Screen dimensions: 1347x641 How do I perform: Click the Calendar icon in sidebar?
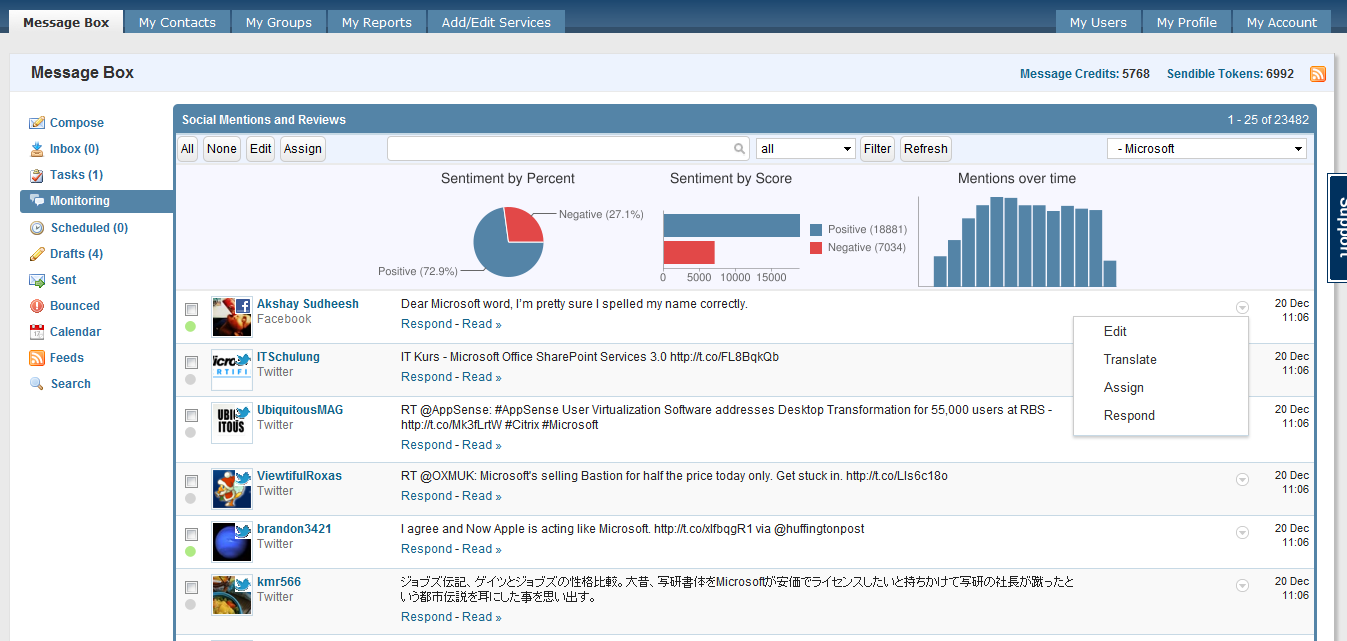pyautogui.click(x=37, y=332)
